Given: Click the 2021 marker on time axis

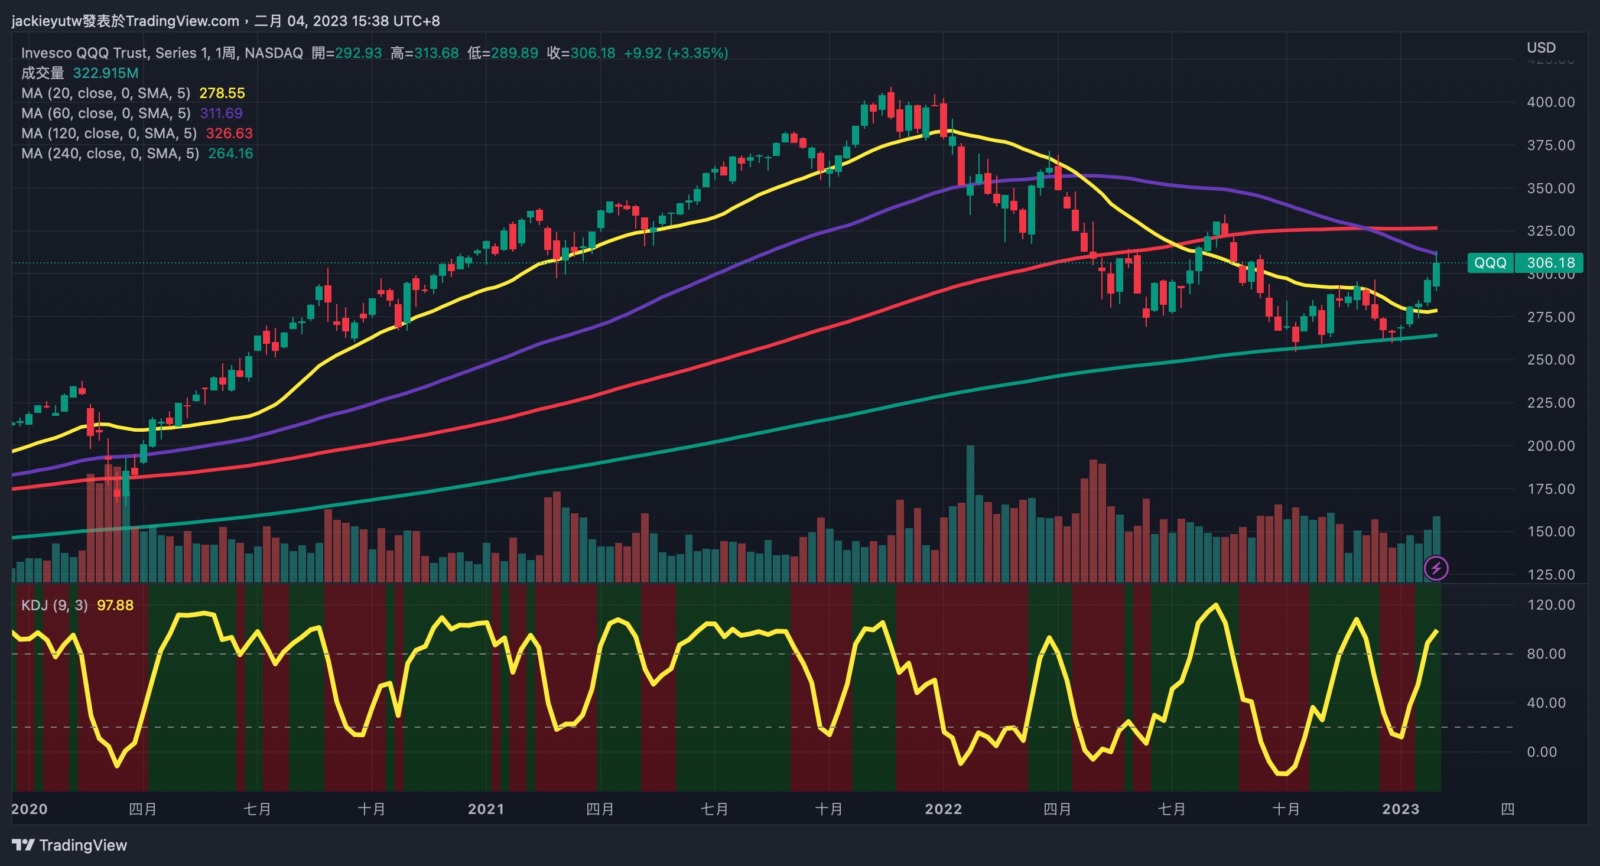Looking at the screenshot, I should click(x=486, y=809).
